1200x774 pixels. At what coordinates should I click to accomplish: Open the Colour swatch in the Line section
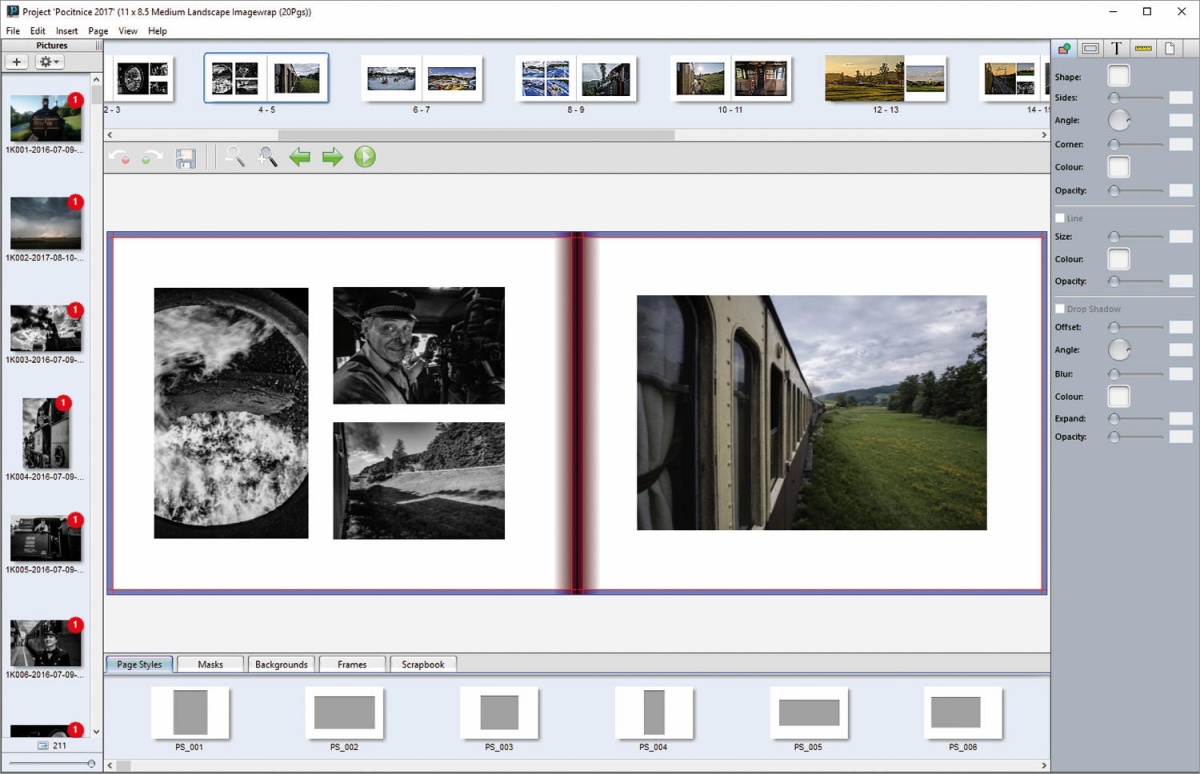click(1119, 259)
